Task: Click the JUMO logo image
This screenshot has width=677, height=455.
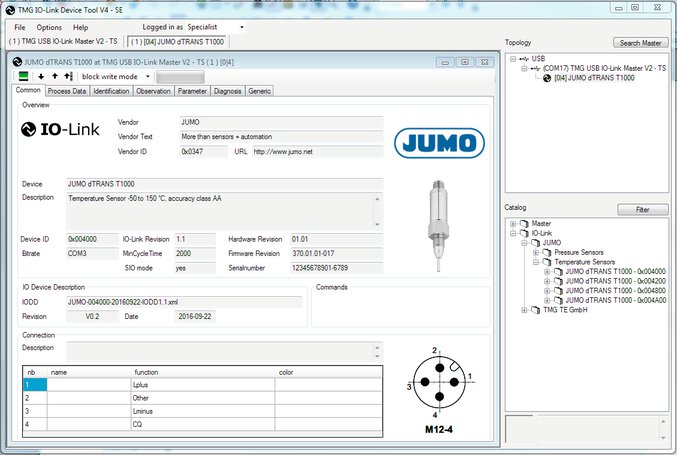Action: (439, 143)
